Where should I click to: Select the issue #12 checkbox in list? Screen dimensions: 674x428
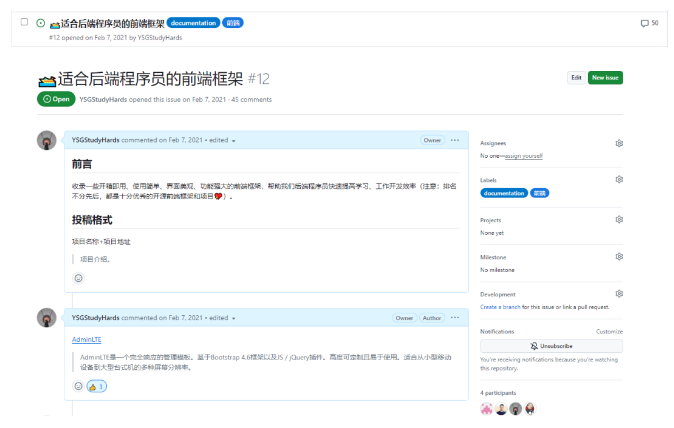pos(25,22)
